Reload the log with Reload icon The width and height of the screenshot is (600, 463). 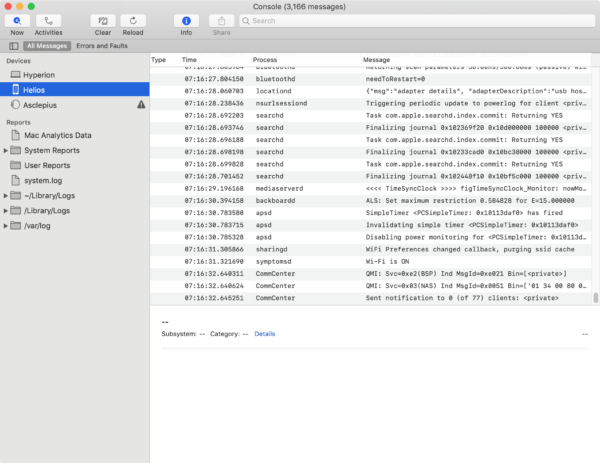[x=133, y=21]
